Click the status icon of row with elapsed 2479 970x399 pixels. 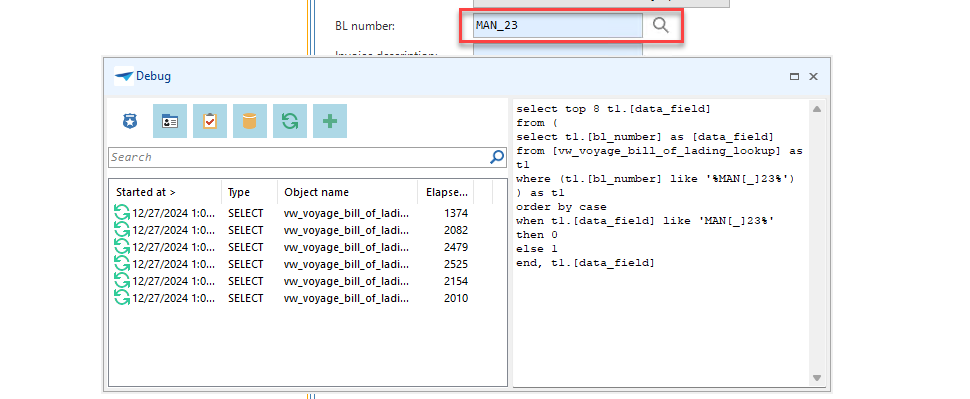point(122,247)
